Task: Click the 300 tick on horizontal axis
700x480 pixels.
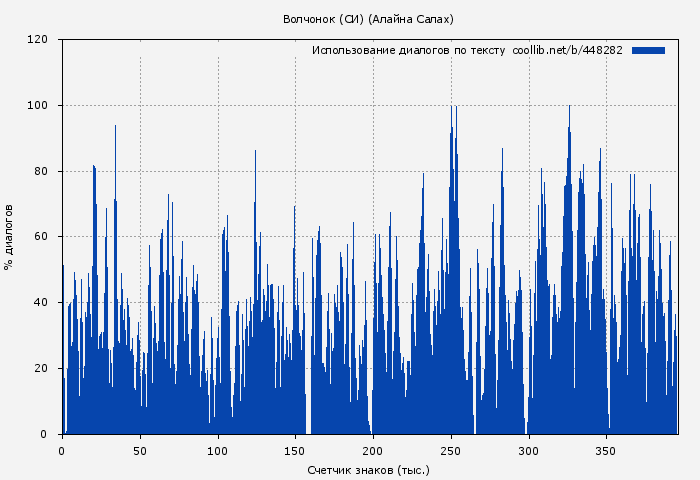Action: point(528,450)
